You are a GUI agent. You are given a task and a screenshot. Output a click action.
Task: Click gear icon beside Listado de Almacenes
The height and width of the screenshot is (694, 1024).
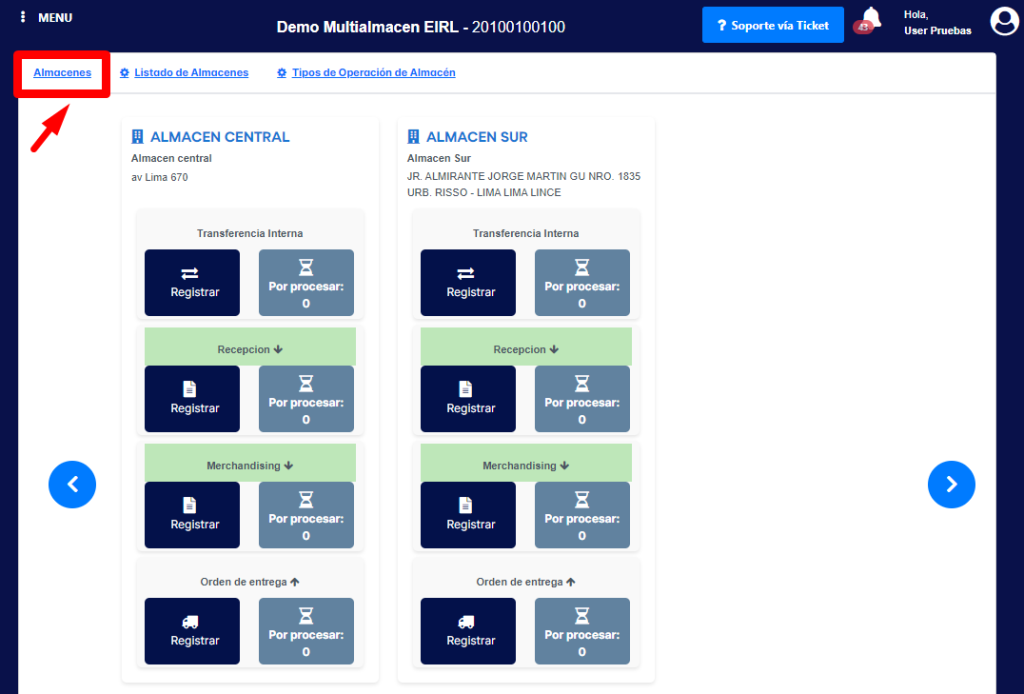tap(125, 73)
